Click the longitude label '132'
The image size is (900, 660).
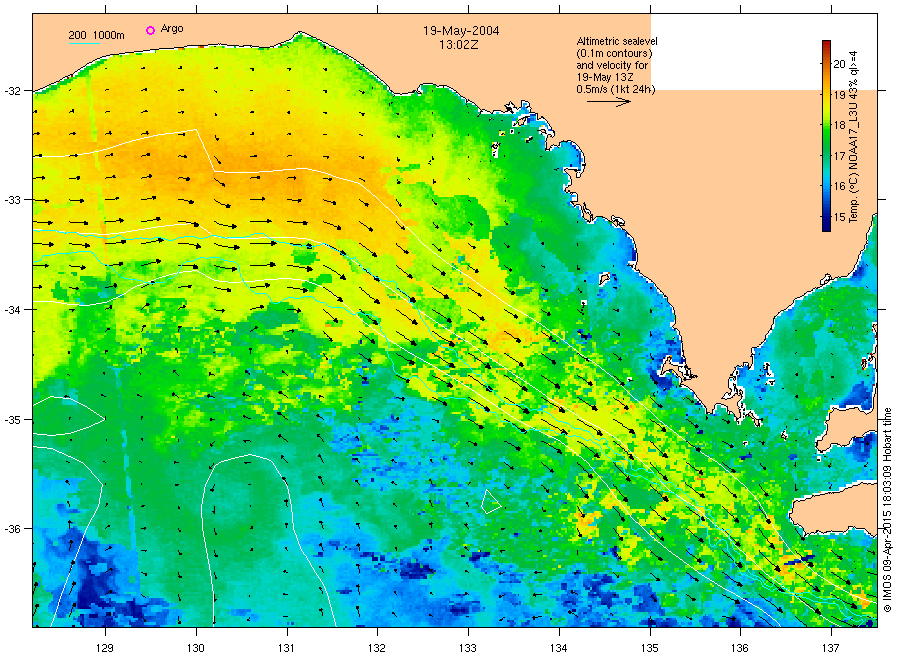click(x=377, y=649)
